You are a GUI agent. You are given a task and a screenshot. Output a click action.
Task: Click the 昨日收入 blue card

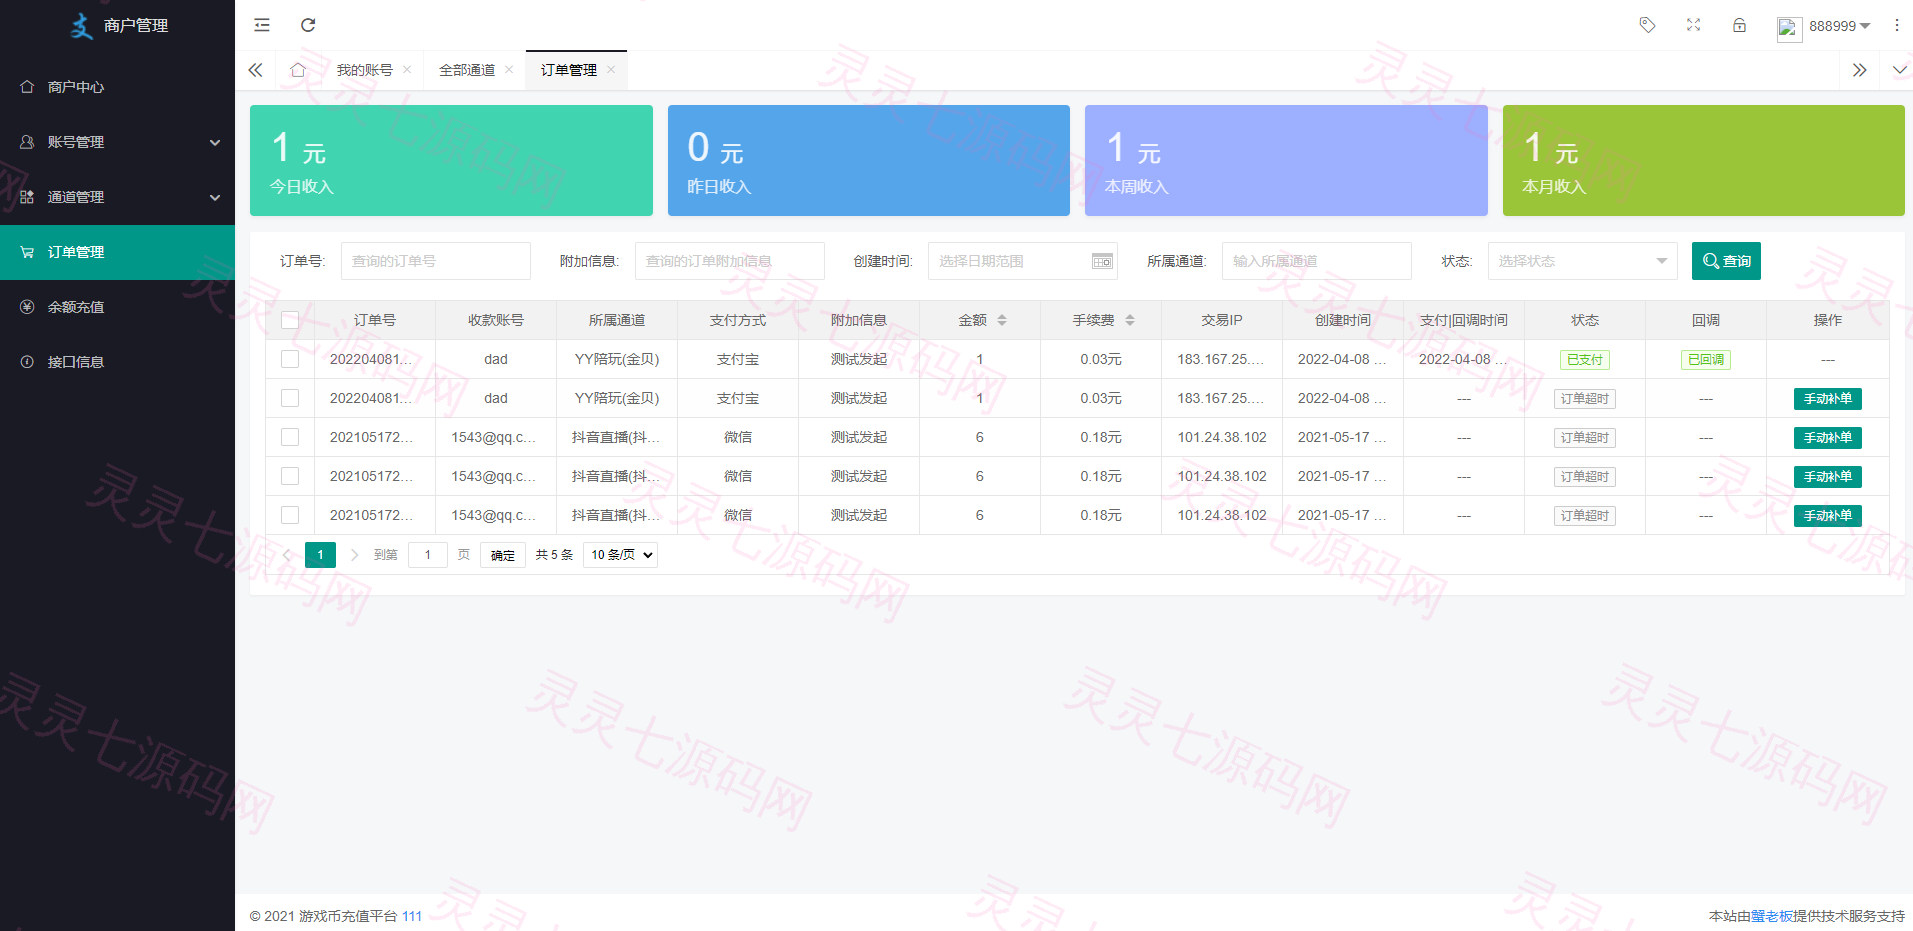(869, 160)
